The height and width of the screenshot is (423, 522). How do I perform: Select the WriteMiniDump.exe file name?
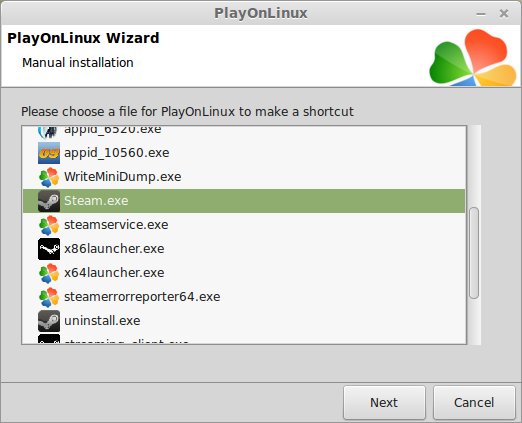pyautogui.click(x=123, y=177)
